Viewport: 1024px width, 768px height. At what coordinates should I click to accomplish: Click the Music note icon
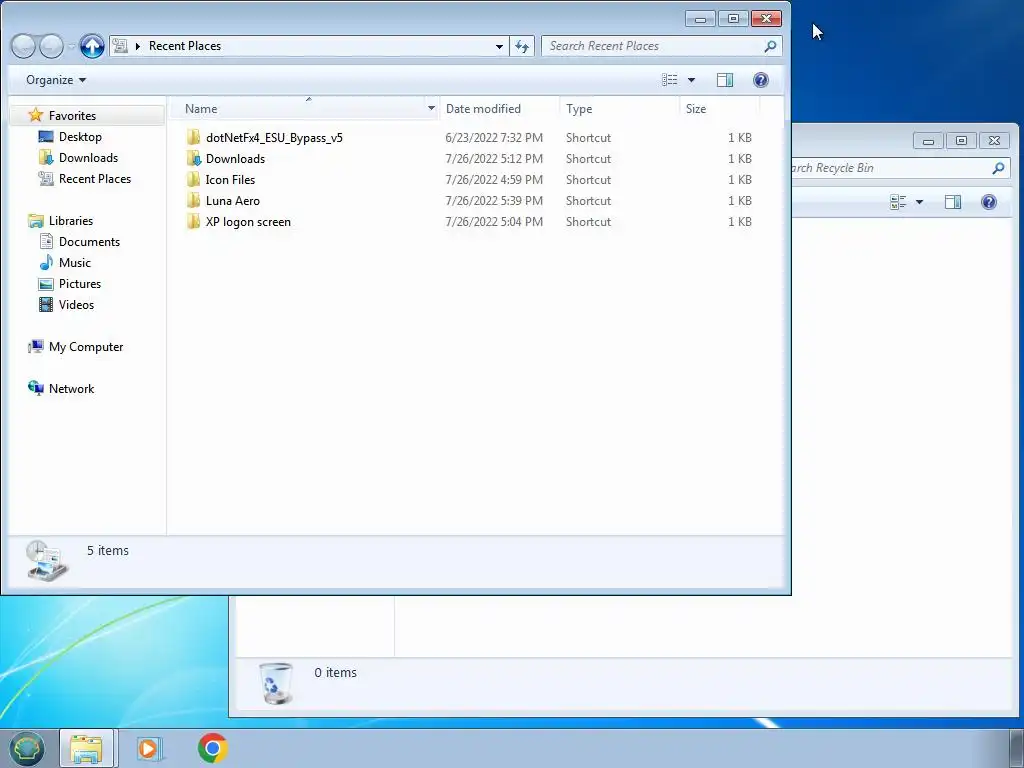tap(46, 263)
